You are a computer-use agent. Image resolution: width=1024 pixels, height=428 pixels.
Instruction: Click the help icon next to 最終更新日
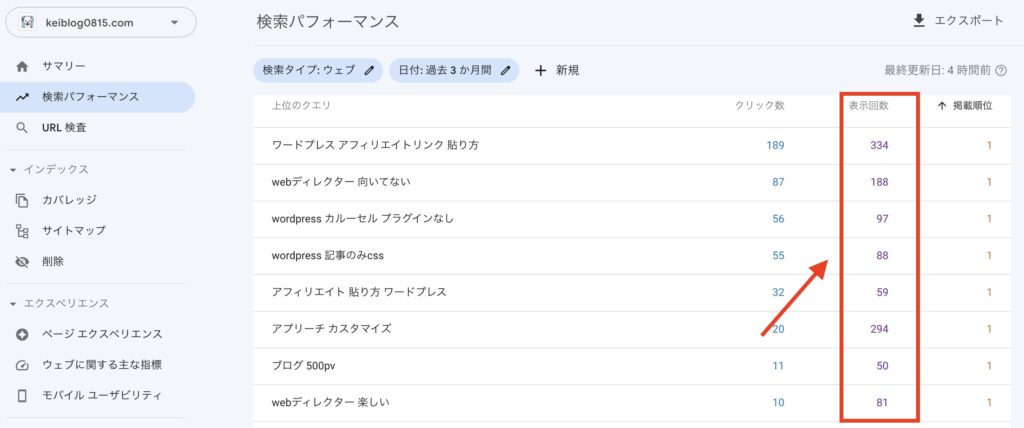[x=1000, y=70]
